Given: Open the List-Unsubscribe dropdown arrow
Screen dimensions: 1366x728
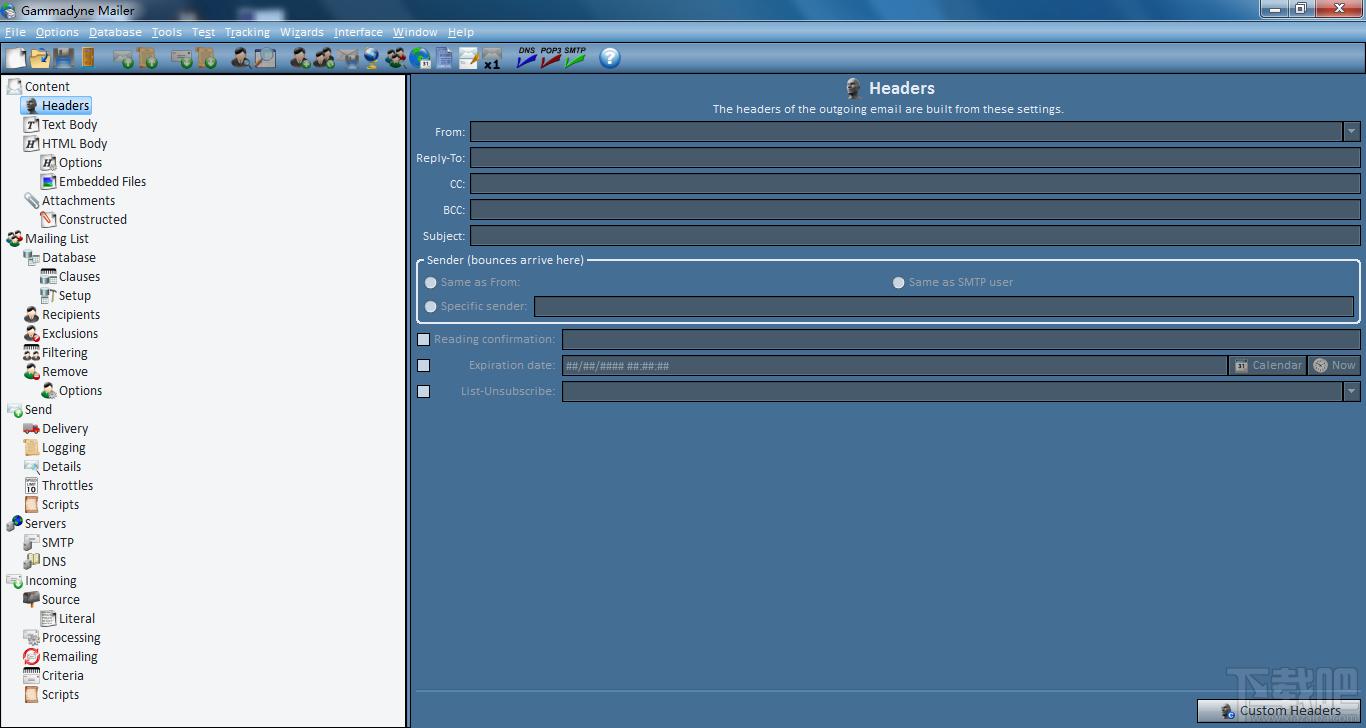Looking at the screenshot, I should [1352, 391].
